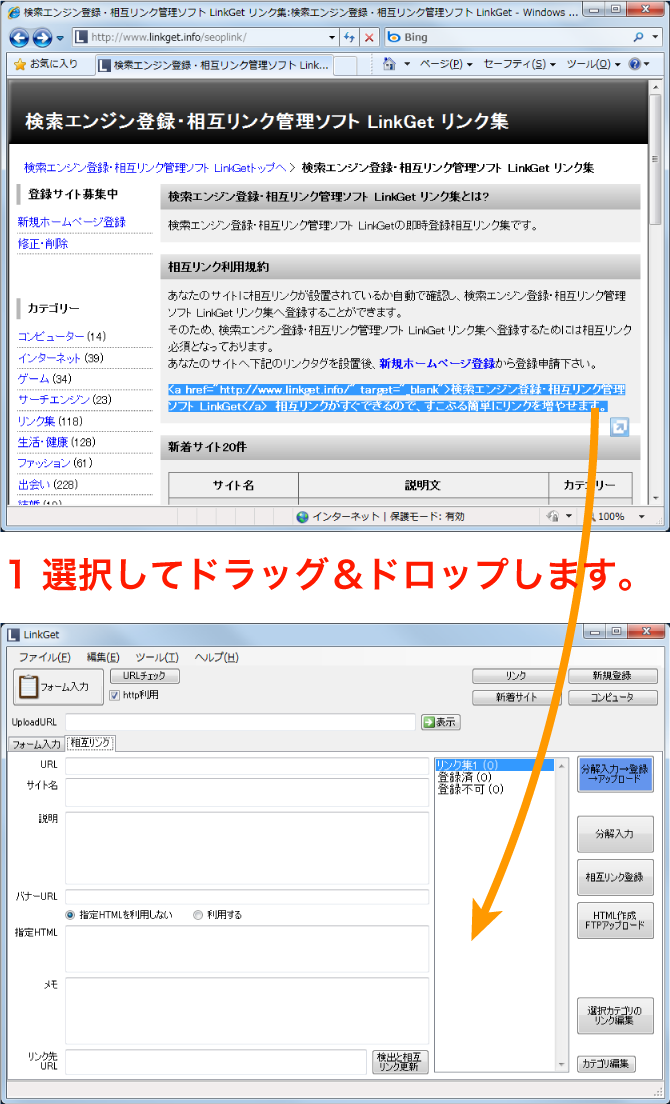Click the LinkGetトップへ breadcrumb link

coord(155,168)
